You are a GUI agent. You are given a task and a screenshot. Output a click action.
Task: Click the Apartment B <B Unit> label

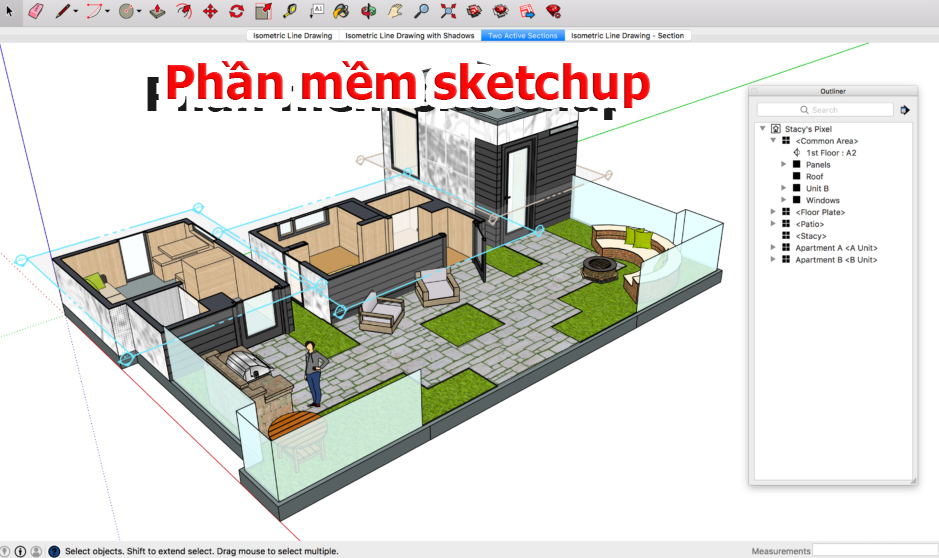click(x=837, y=260)
